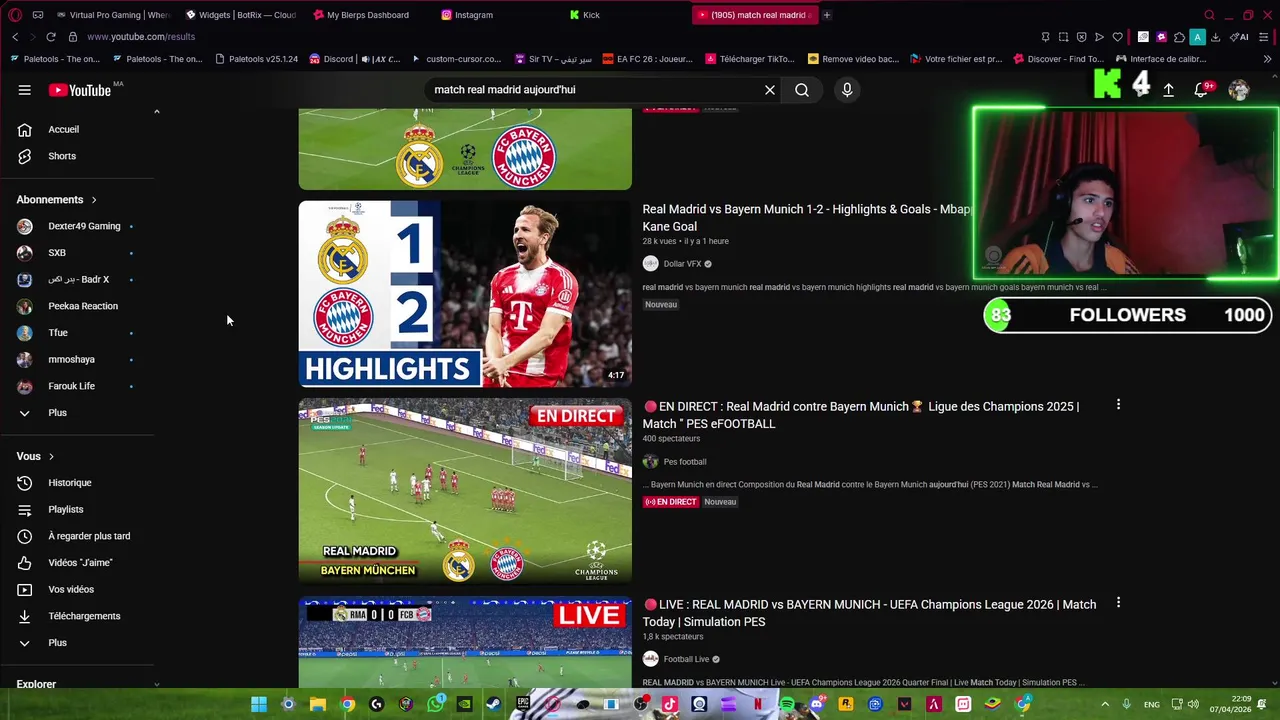Start voice search with the microphone
This screenshot has width=1280, height=720.
click(847, 90)
